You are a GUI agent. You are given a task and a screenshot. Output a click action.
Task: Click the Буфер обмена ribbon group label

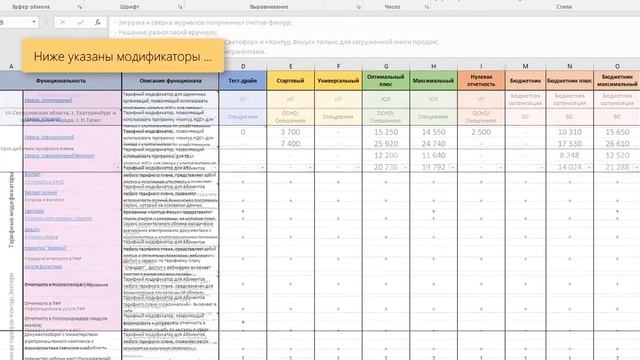click(31, 7)
